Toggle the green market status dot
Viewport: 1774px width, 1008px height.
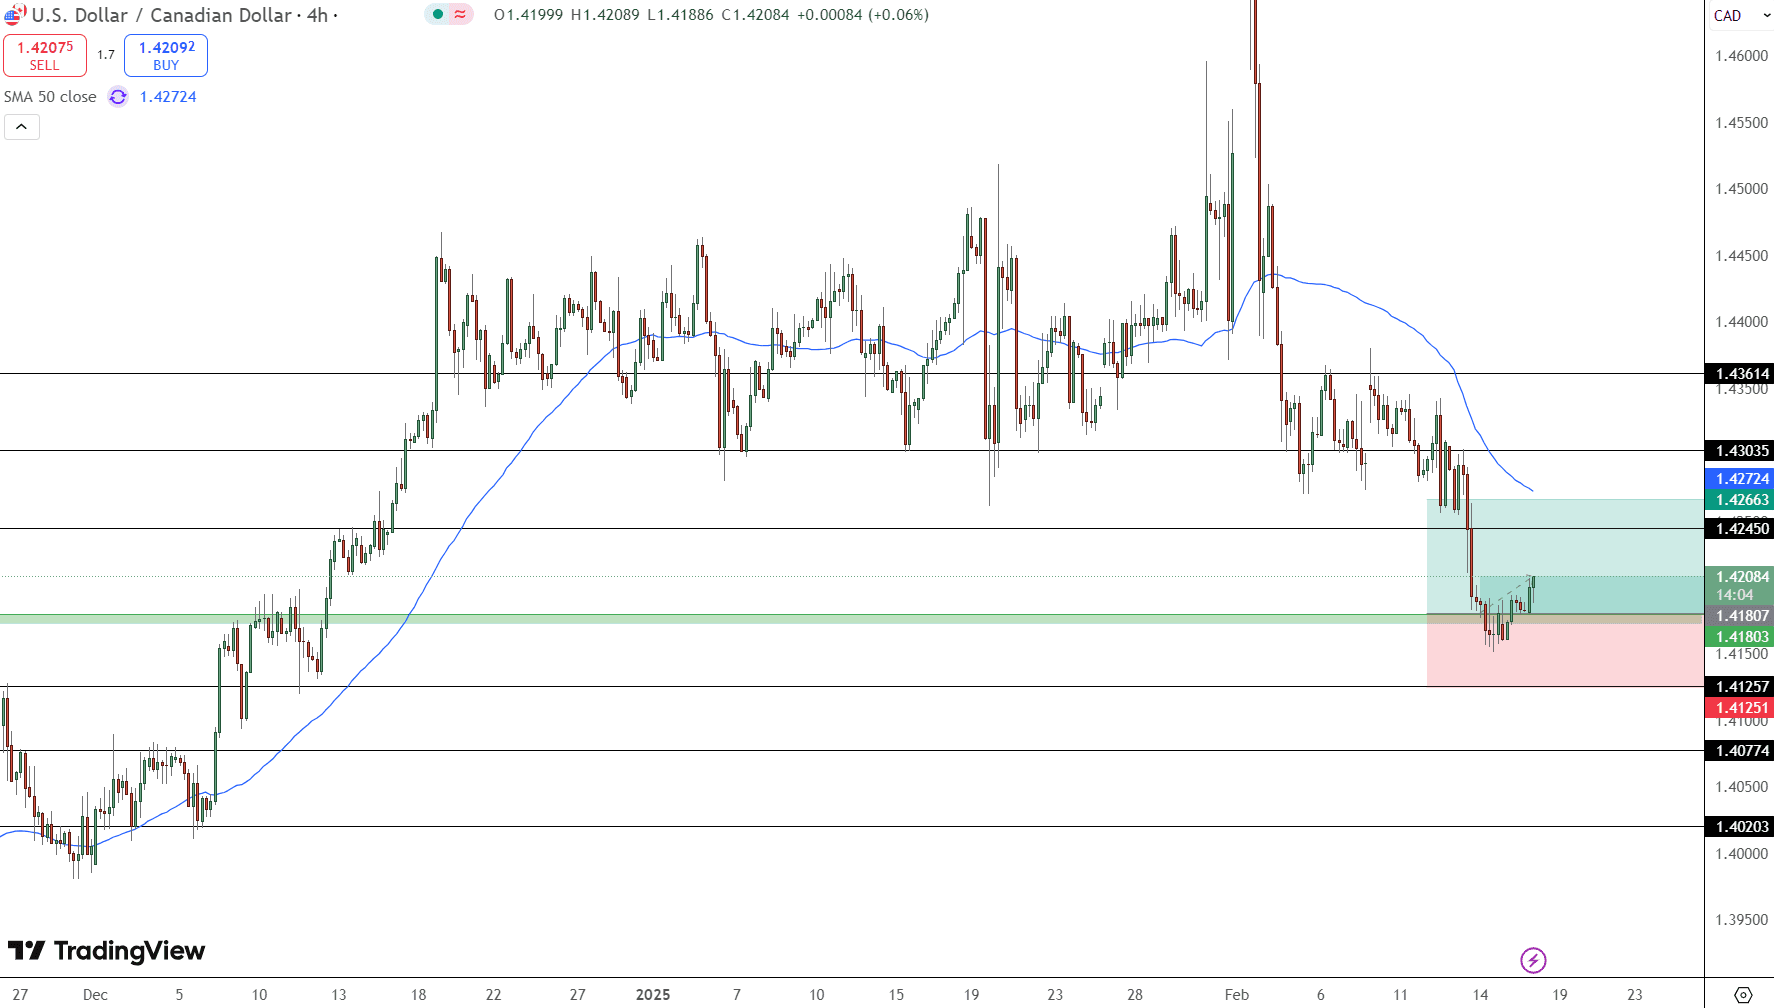click(x=438, y=14)
